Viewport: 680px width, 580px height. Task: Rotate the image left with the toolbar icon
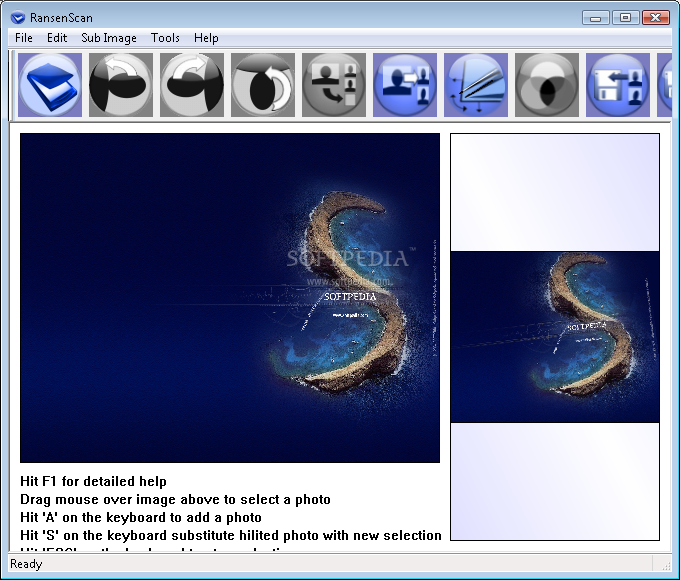point(121,85)
